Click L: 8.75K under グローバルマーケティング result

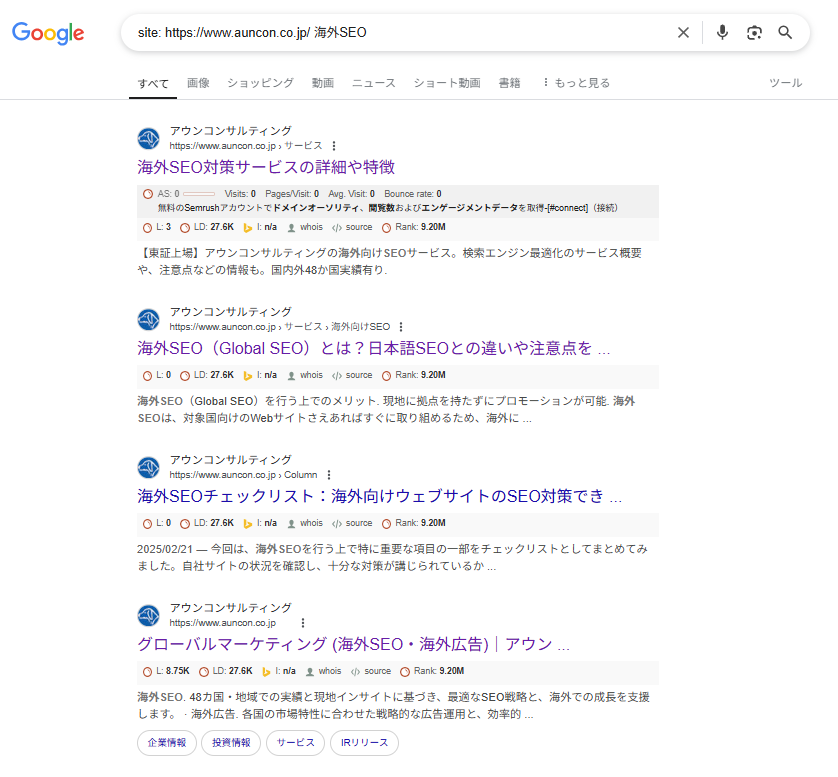pyautogui.click(x=166, y=671)
